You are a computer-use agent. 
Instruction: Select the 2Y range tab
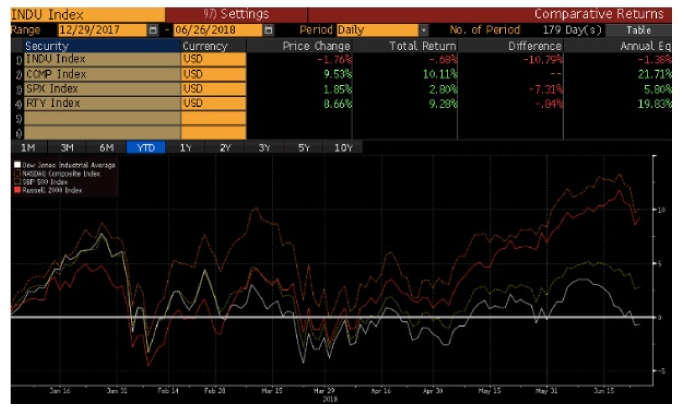[225, 148]
